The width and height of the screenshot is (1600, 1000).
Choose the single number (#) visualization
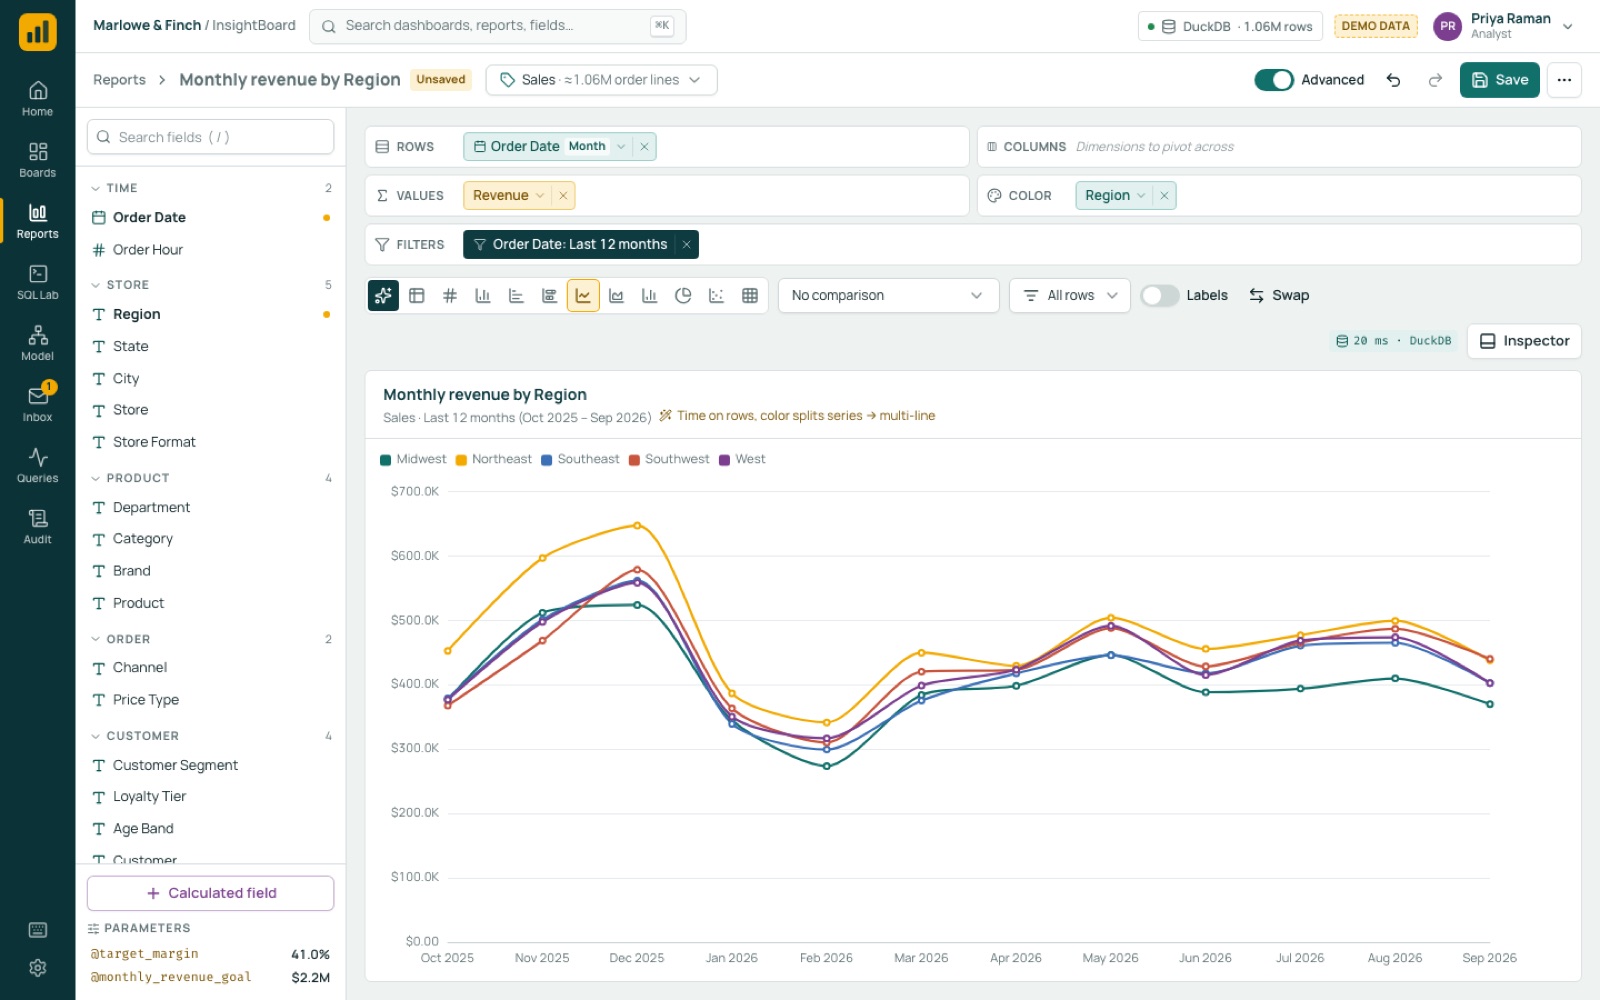coord(450,295)
